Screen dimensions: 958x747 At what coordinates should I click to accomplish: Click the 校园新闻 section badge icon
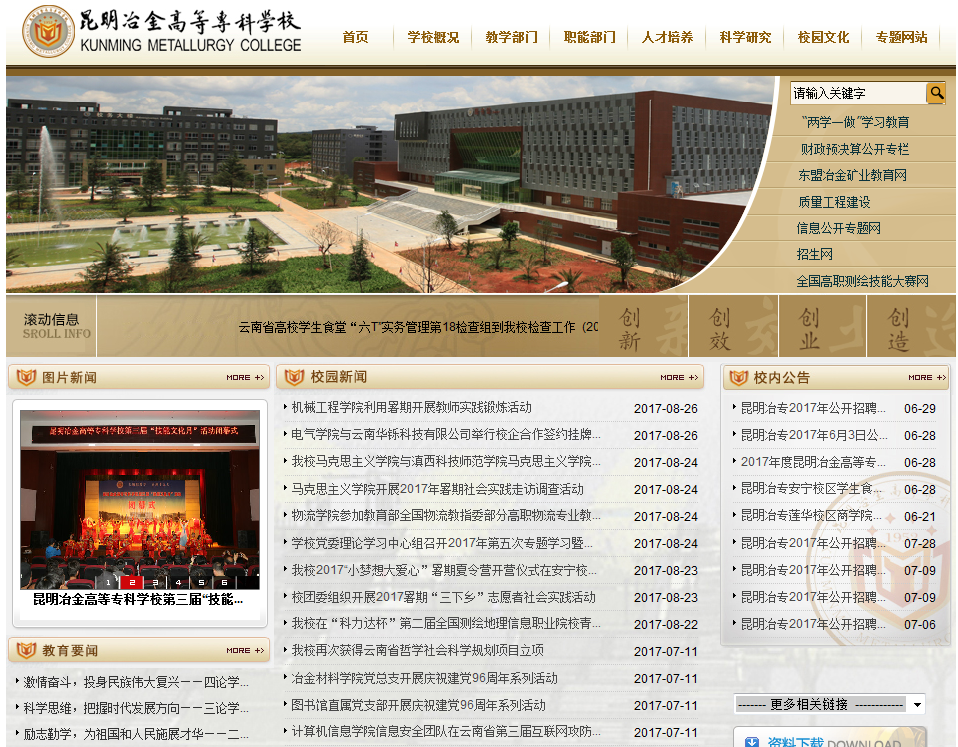294,378
